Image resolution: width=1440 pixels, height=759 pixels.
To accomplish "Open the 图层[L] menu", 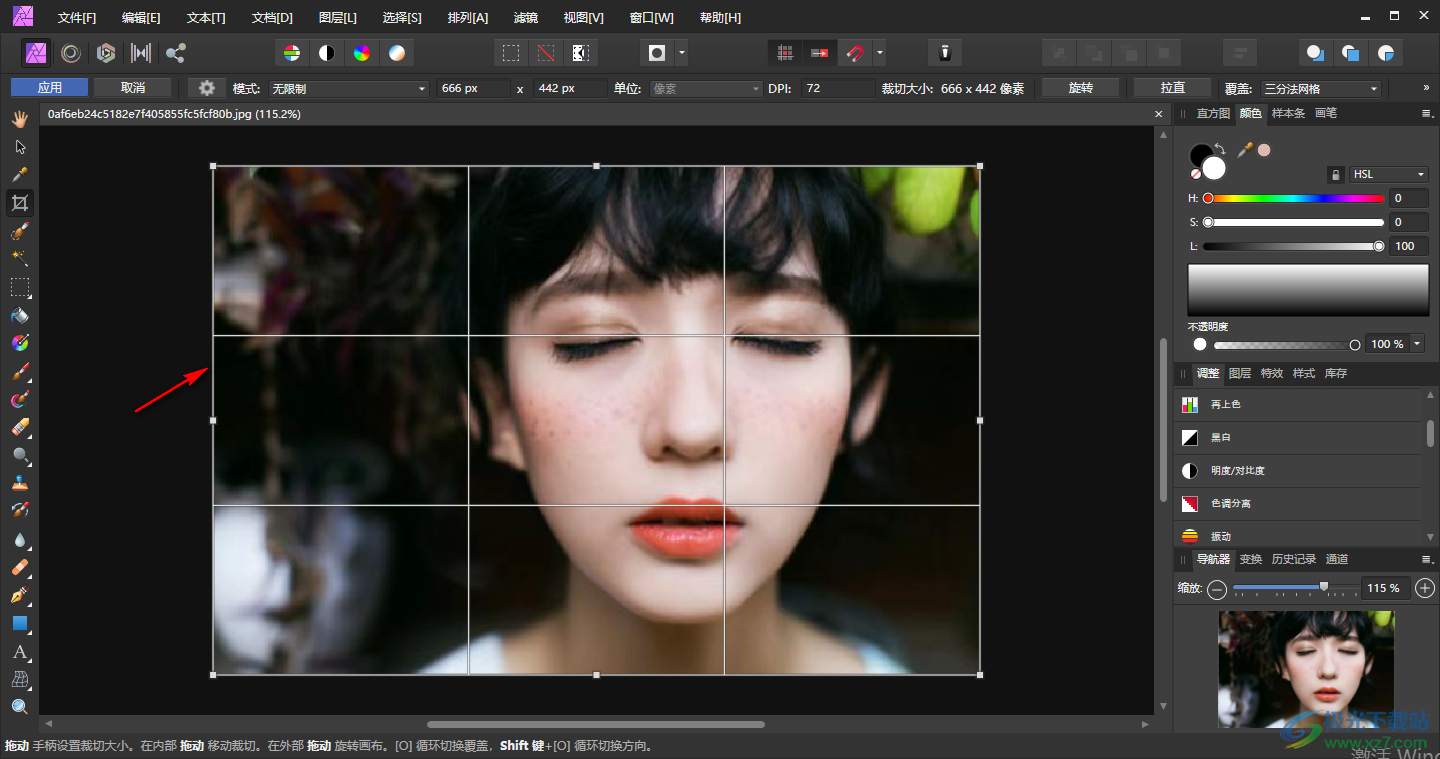I will pyautogui.click(x=337, y=18).
